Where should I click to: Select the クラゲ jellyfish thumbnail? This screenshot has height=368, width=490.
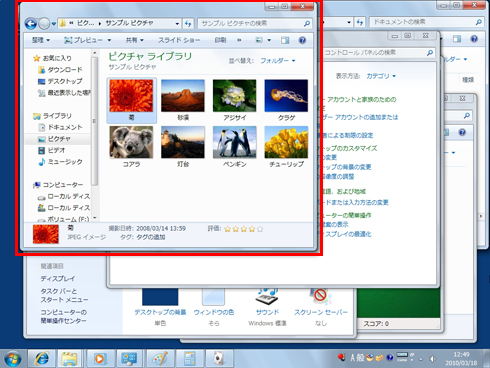pos(286,100)
